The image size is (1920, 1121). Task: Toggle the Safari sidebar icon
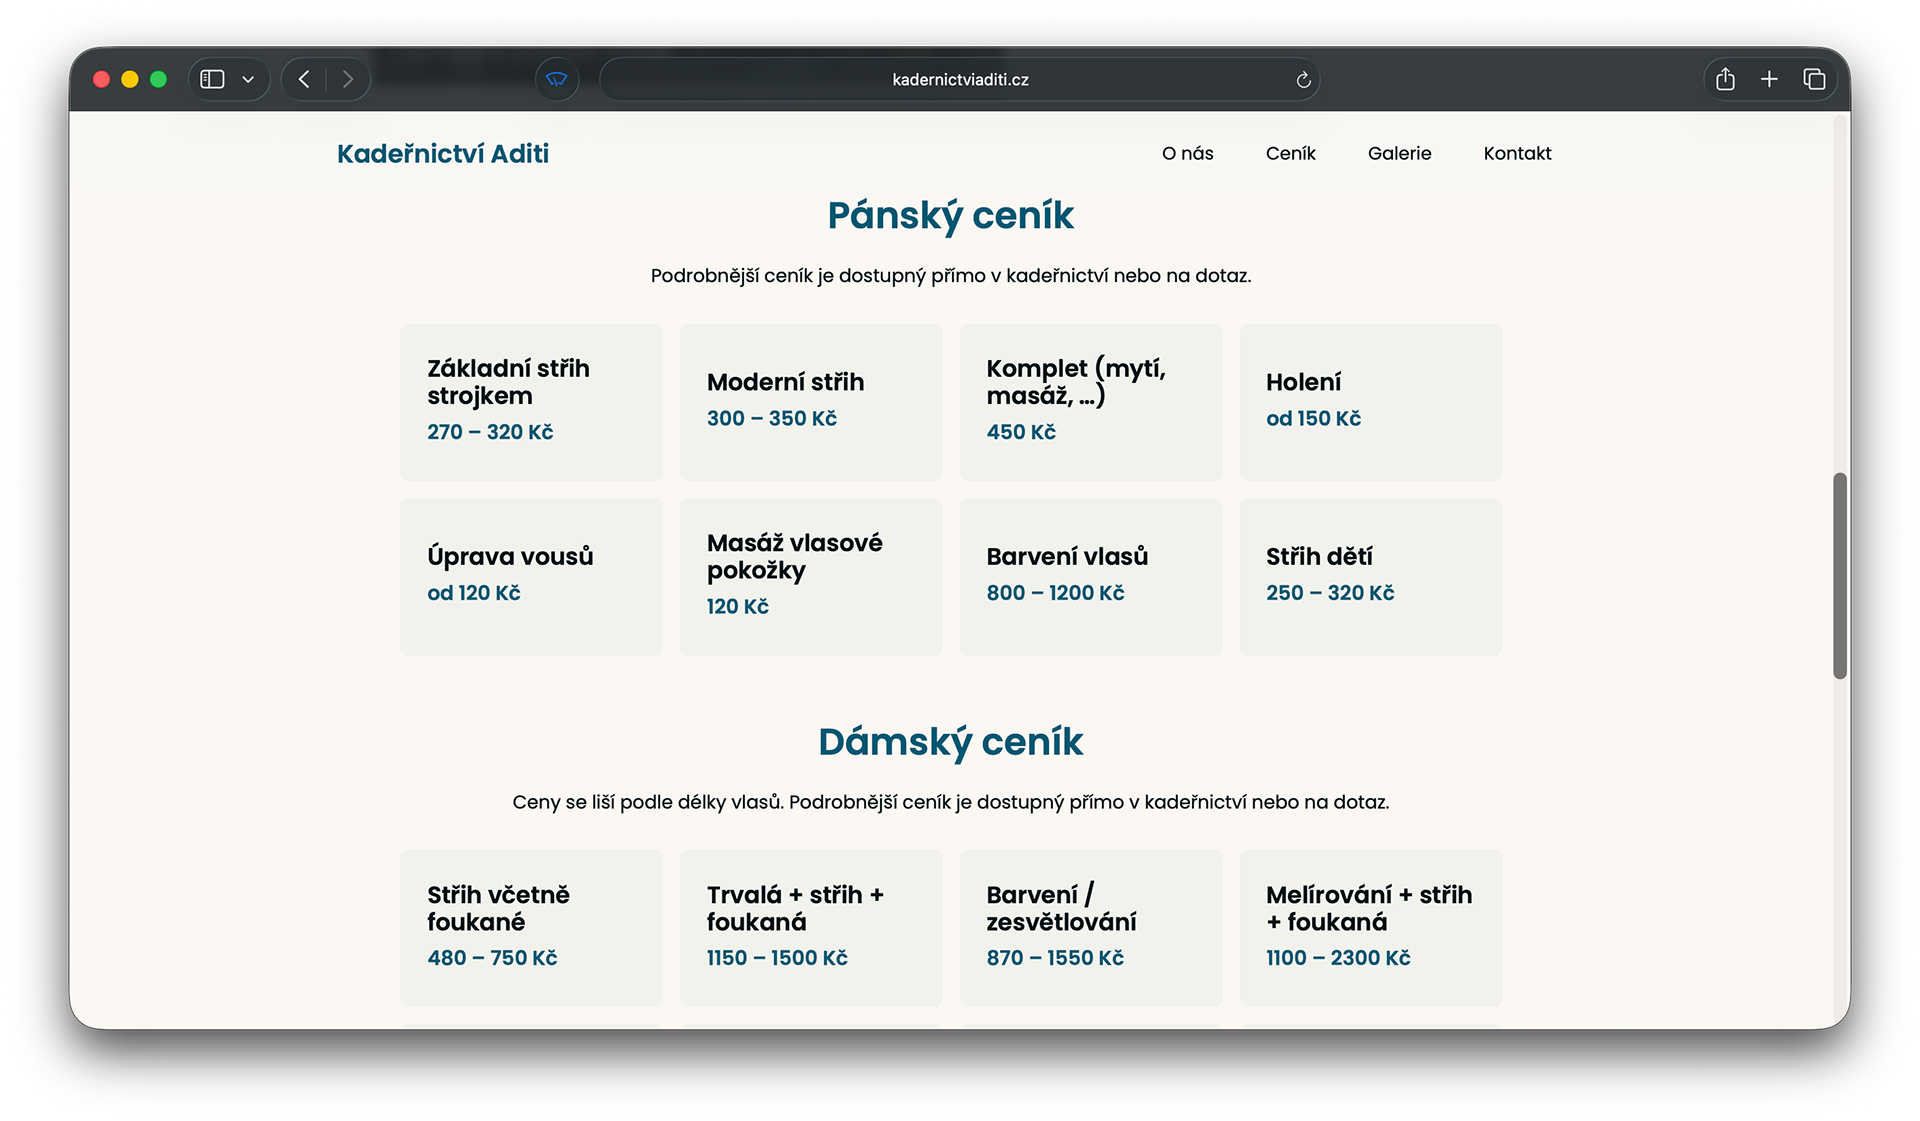tap(212, 79)
